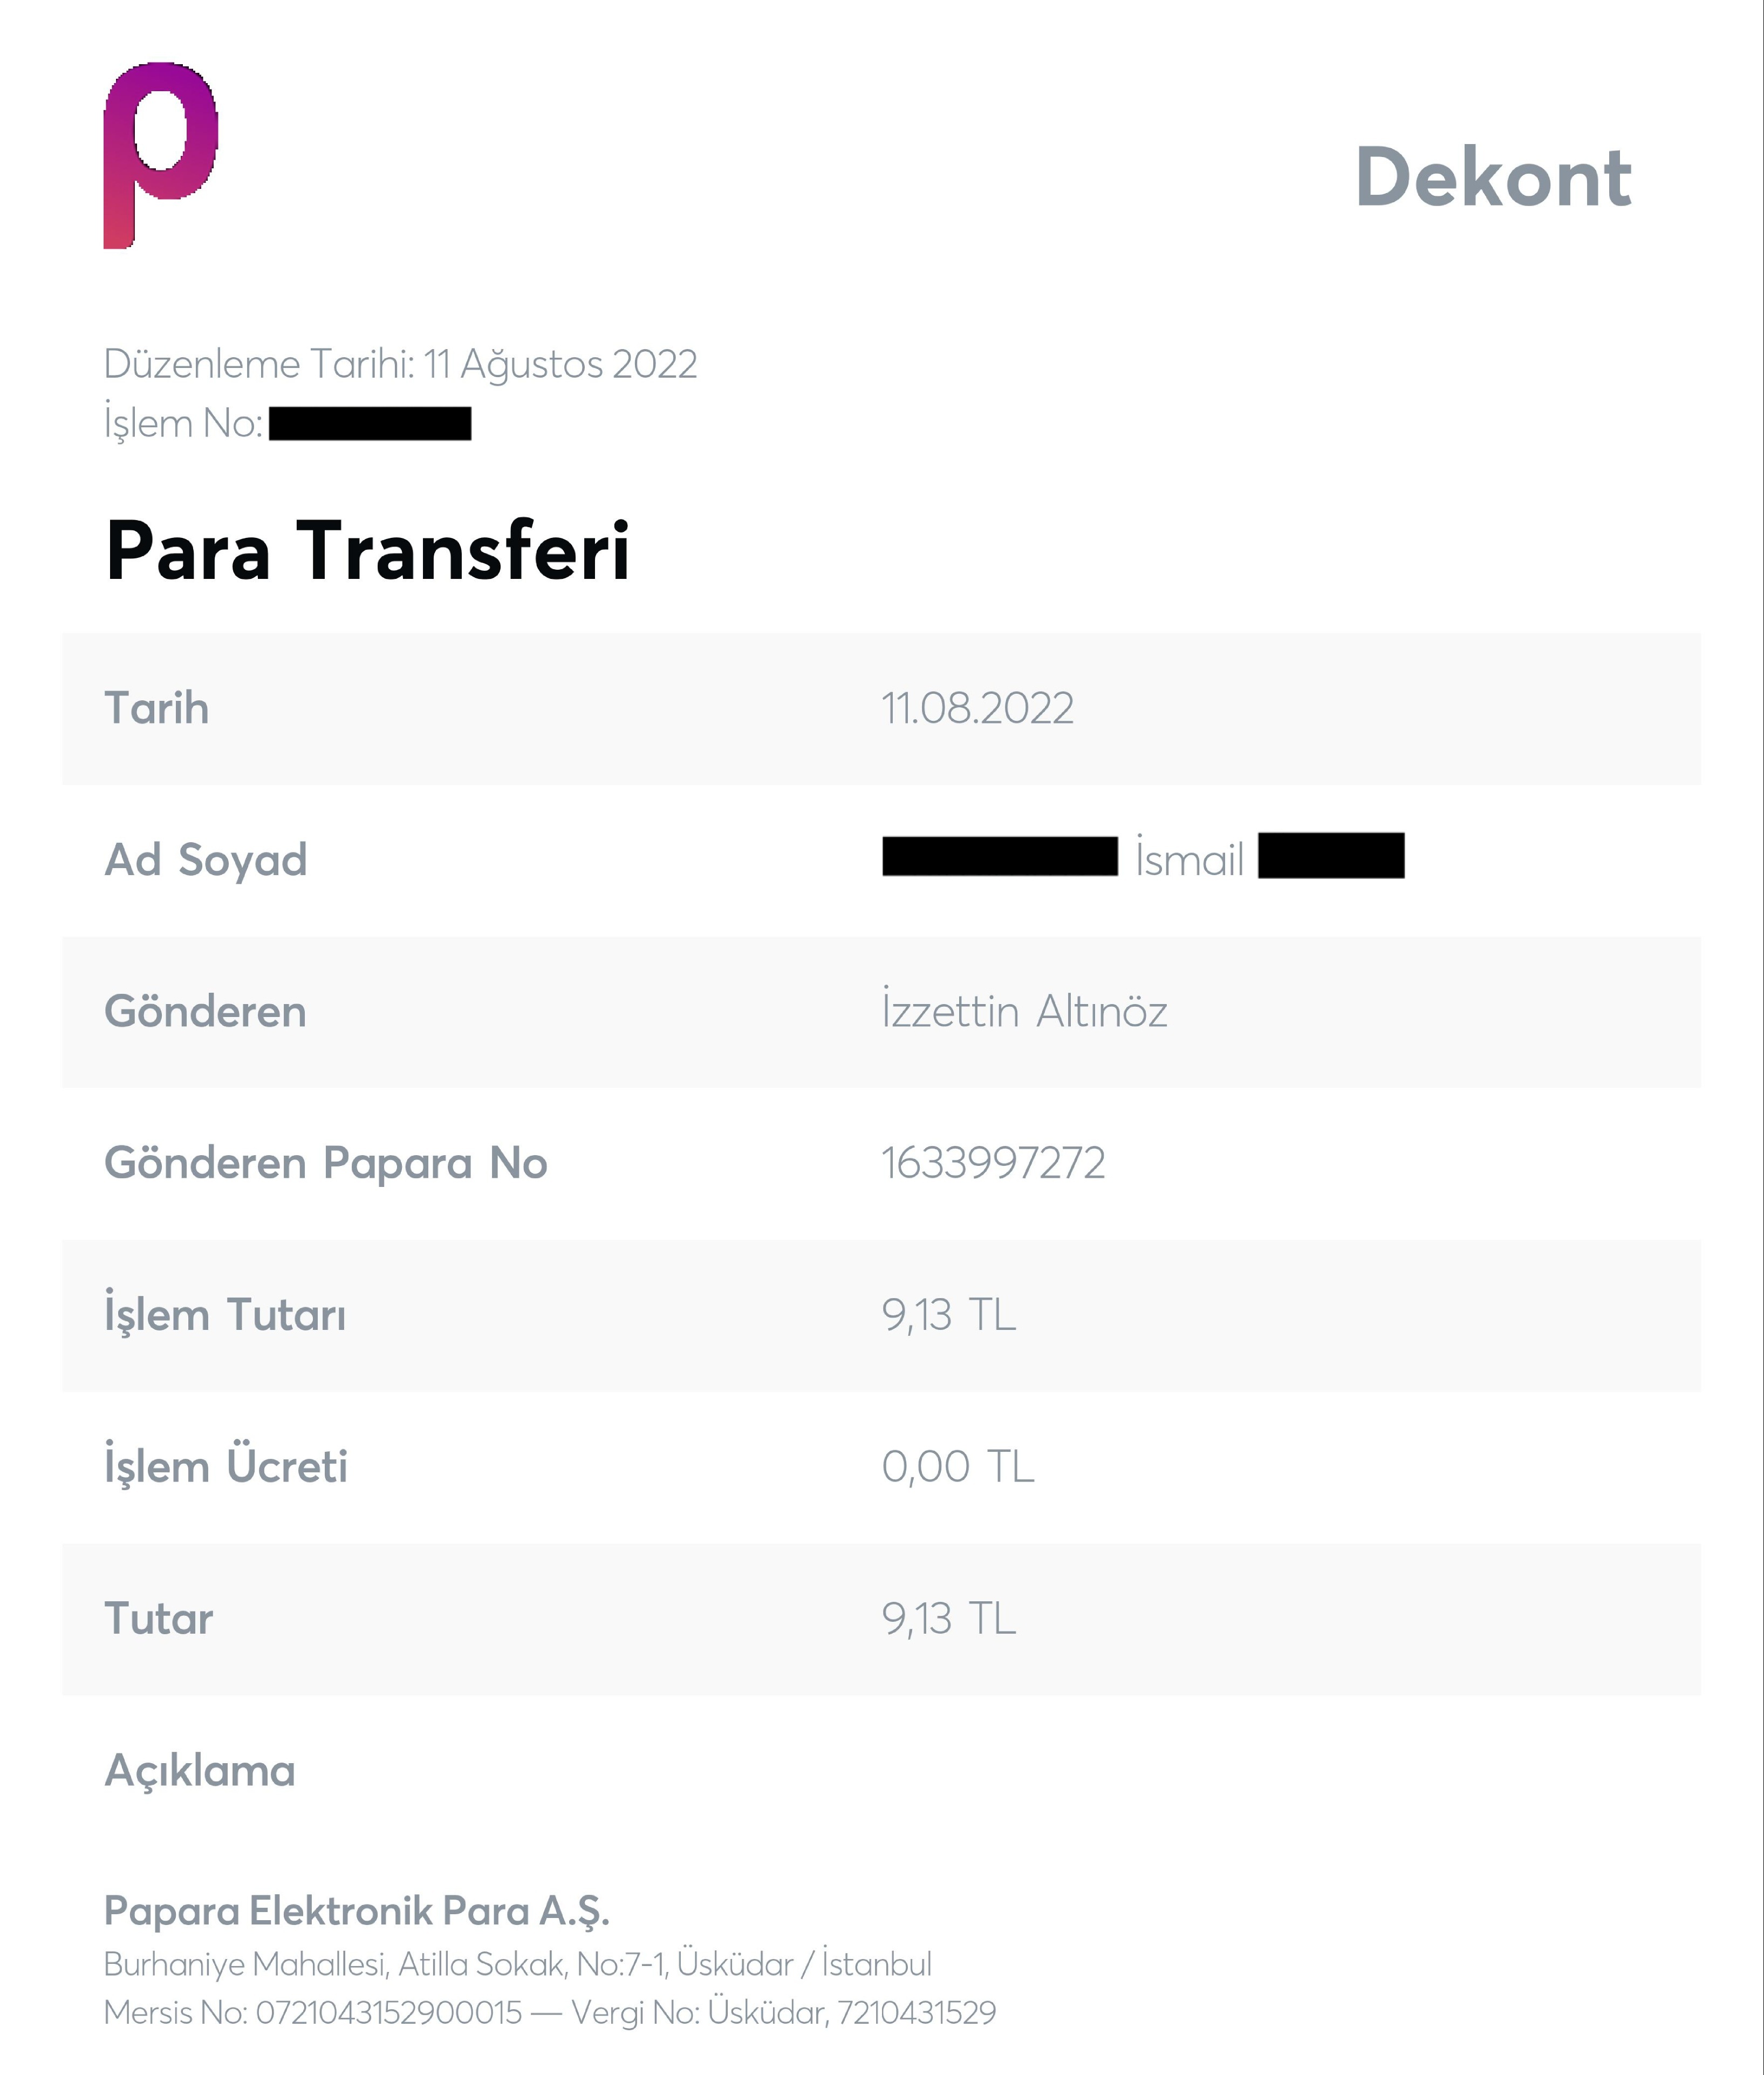Click the Tarih row label
The image size is (1764, 2075).
pos(157,708)
